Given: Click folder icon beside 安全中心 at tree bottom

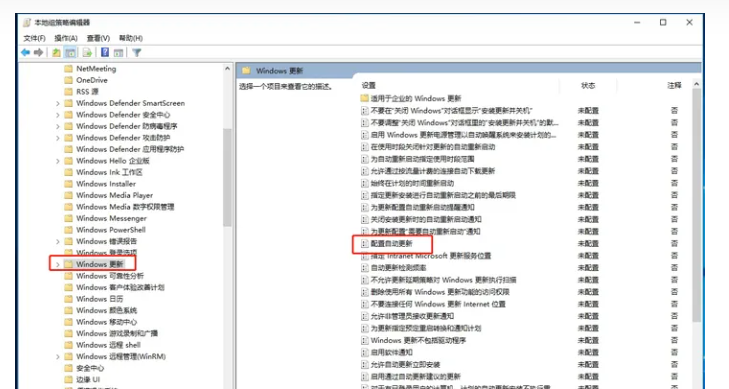Looking at the screenshot, I should click(x=68, y=368).
